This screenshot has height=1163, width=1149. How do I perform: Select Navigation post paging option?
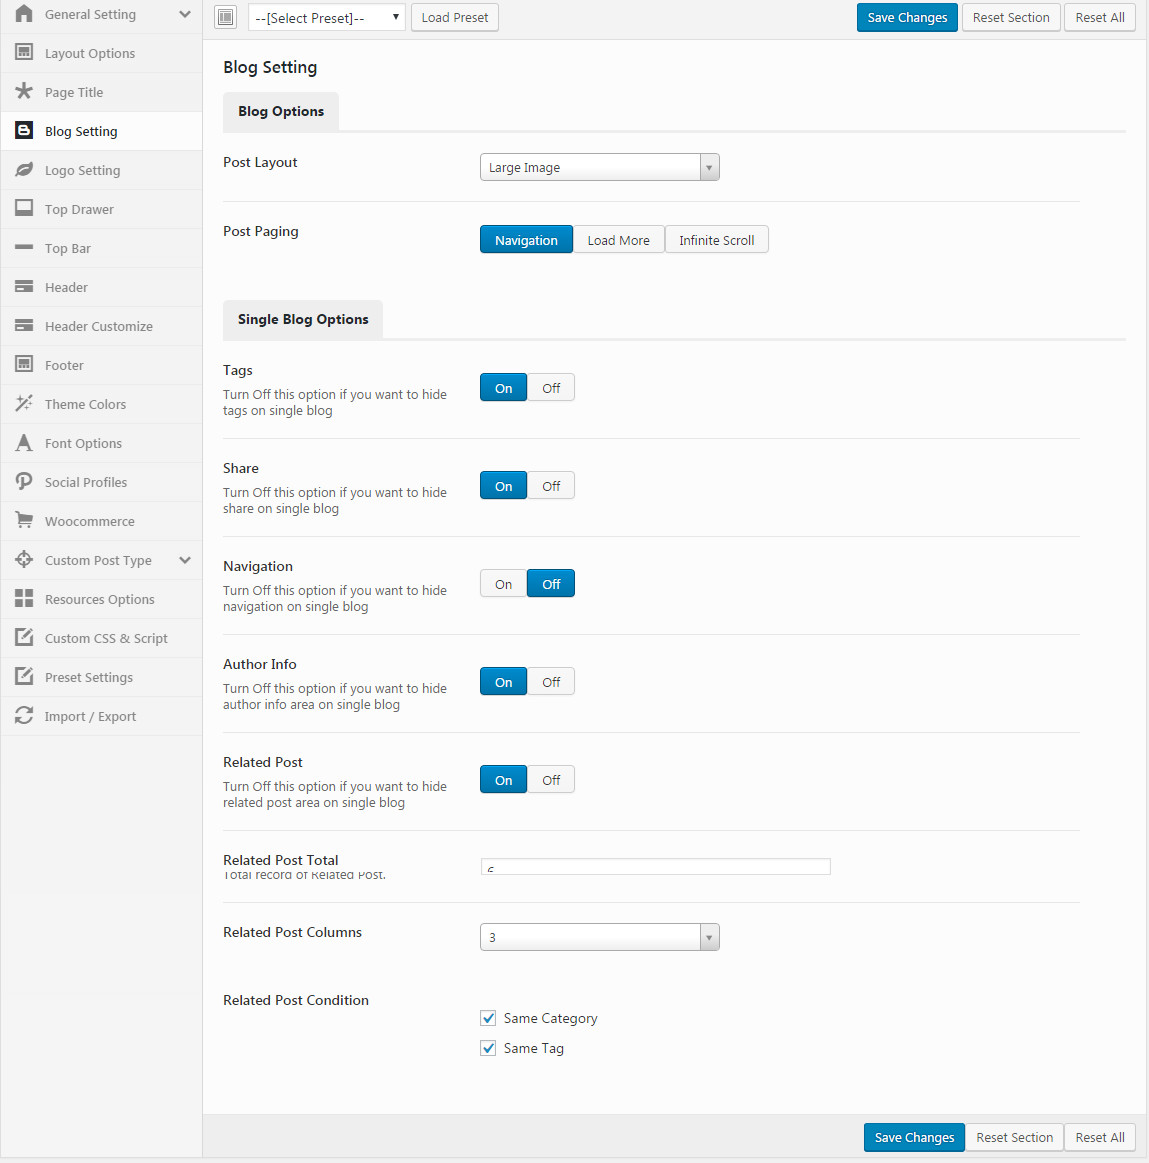point(526,240)
